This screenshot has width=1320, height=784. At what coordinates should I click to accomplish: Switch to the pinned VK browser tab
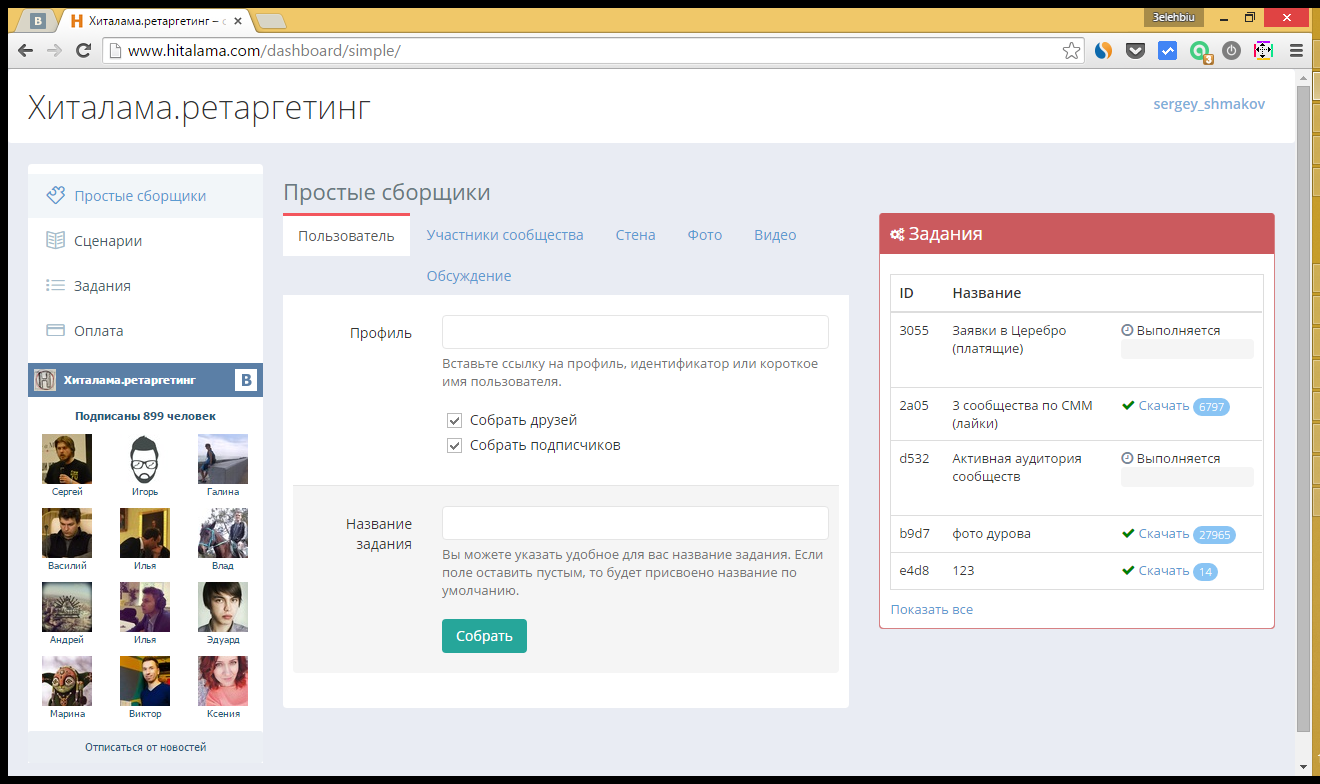pyautogui.click(x=37, y=20)
